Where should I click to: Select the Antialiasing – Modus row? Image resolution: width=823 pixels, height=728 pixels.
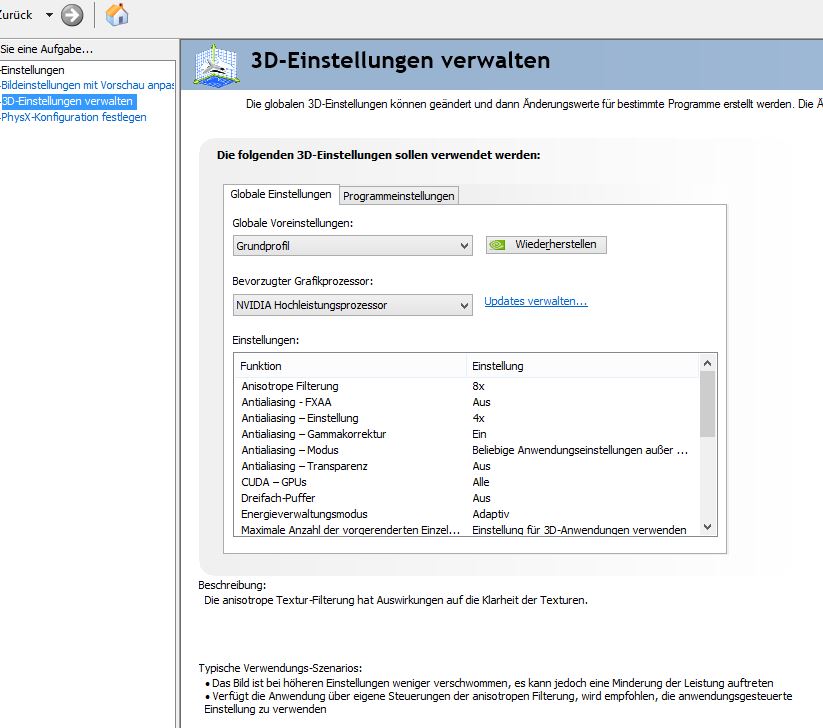click(x=466, y=450)
